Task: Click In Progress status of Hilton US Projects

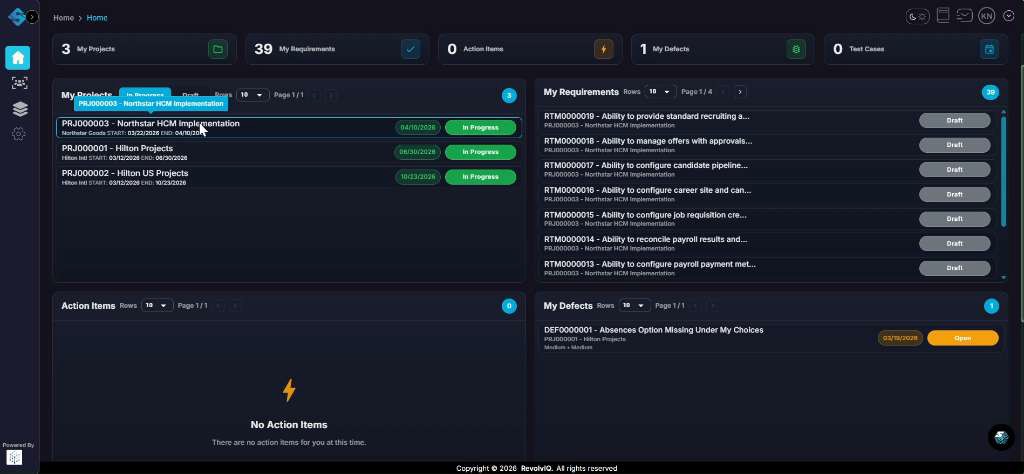Action: point(480,177)
